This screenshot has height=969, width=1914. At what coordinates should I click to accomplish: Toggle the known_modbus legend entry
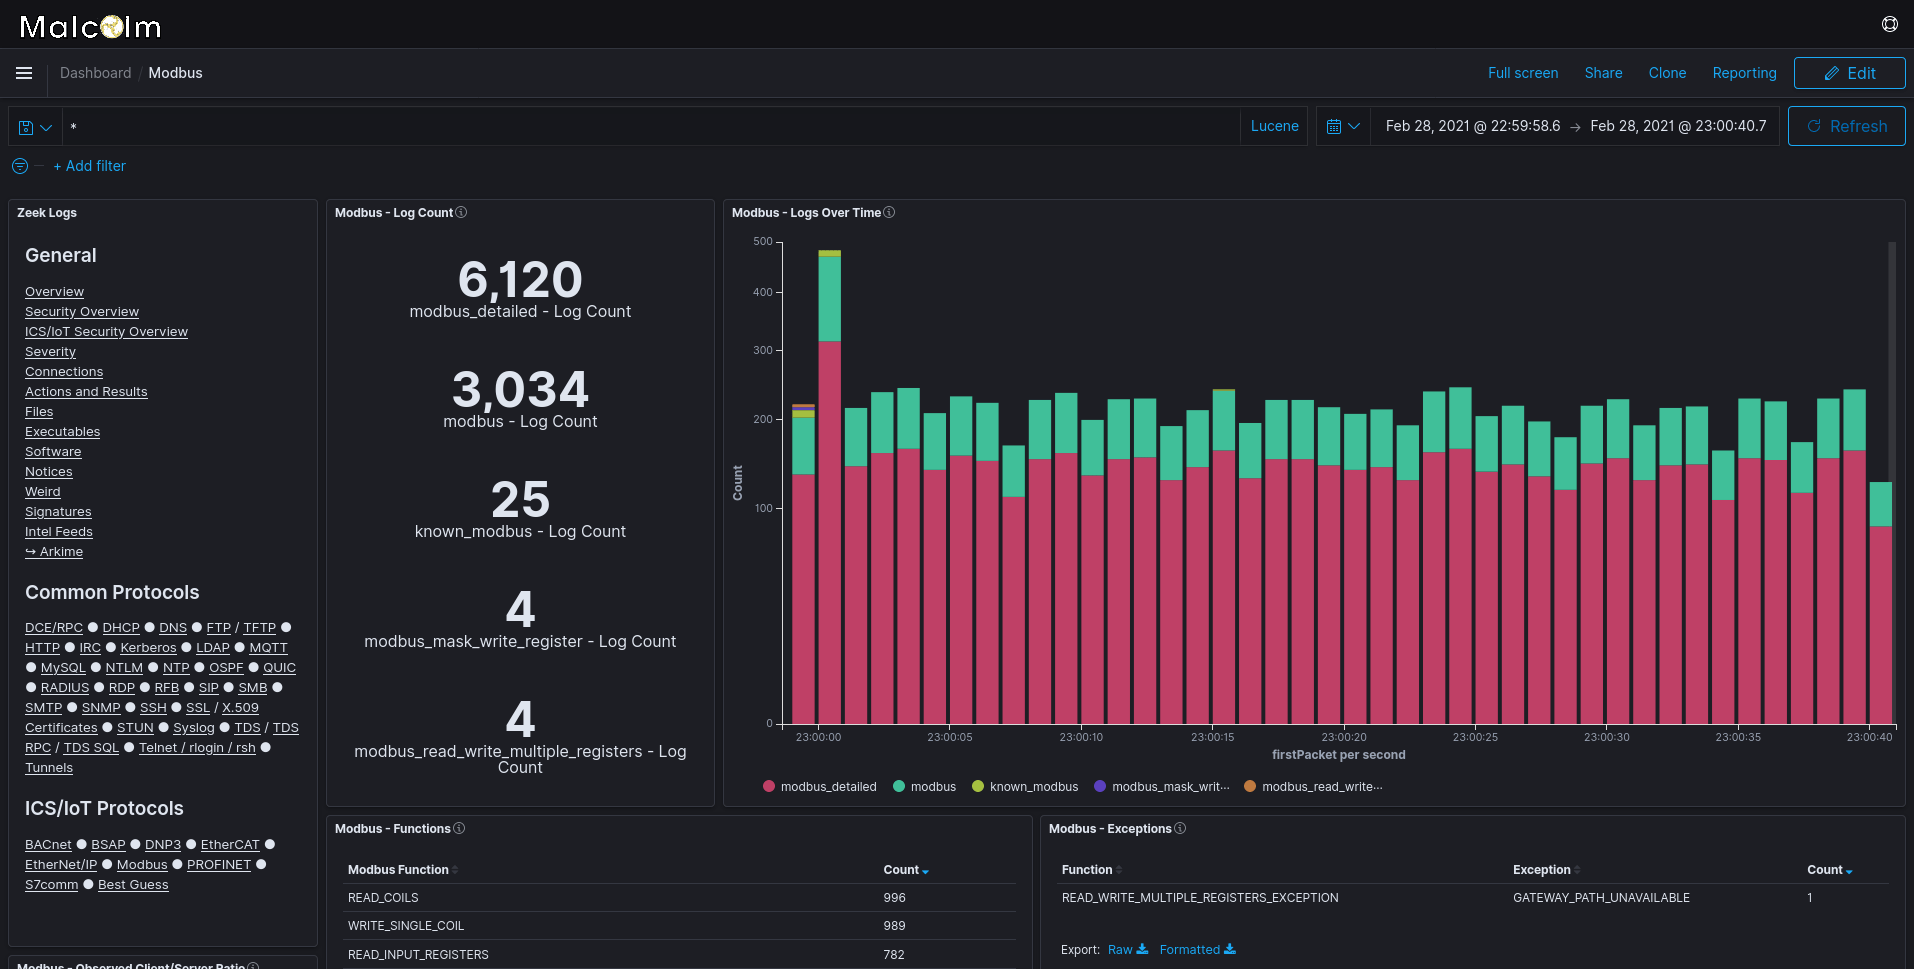point(1032,786)
